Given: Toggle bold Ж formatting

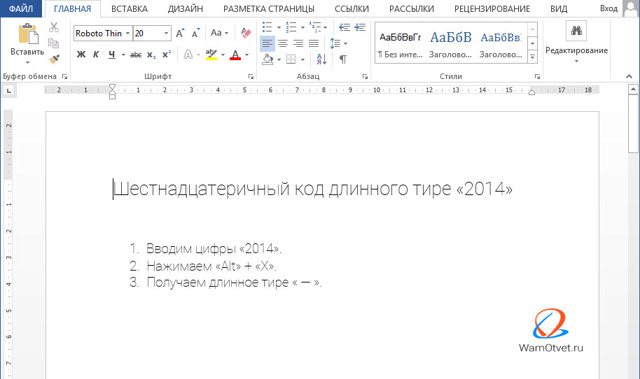Looking at the screenshot, I should pyautogui.click(x=81, y=55).
